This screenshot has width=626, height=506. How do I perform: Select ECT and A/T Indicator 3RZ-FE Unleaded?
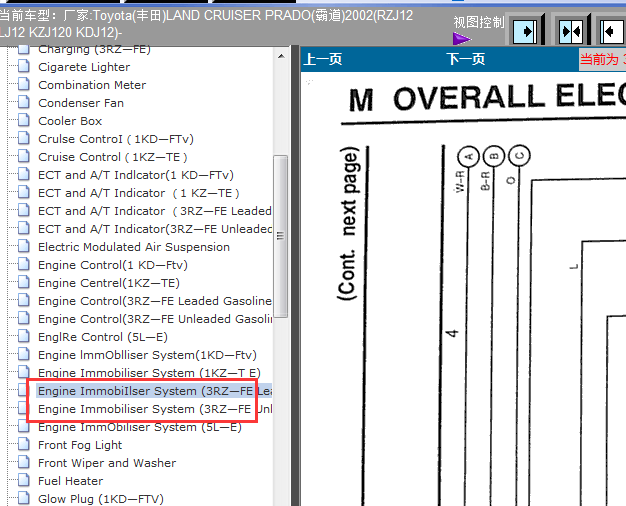tap(155, 229)
